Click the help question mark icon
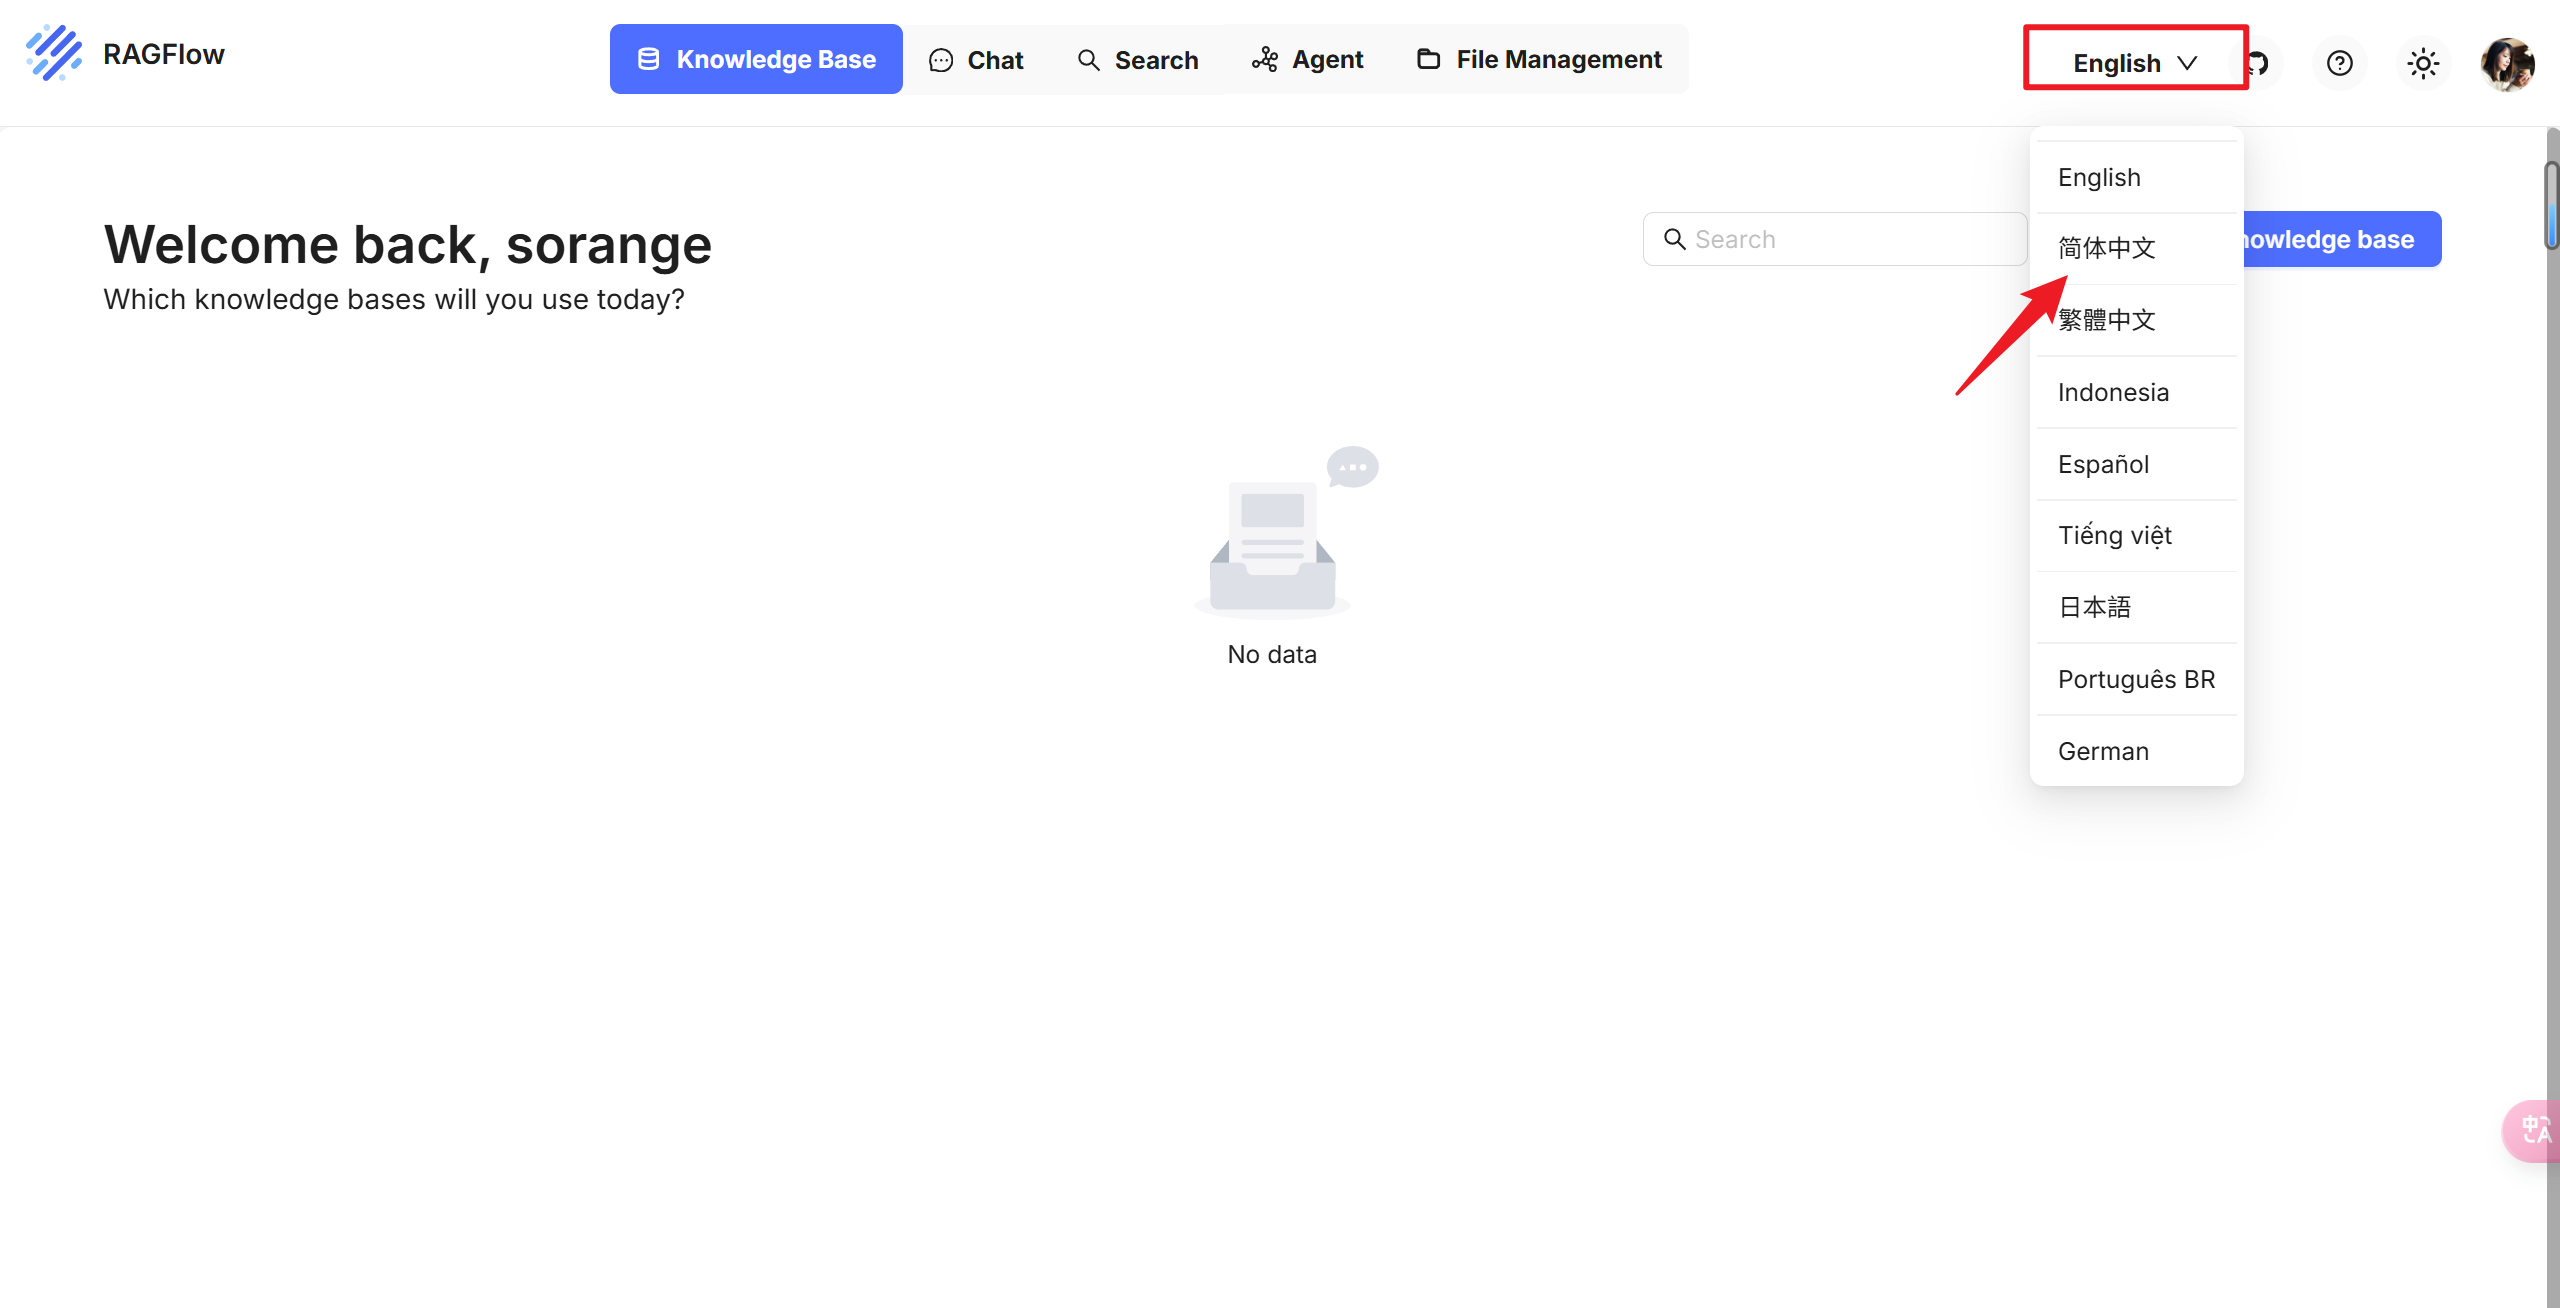This screenshot has height=1308, width=2560. point(2339,64)
